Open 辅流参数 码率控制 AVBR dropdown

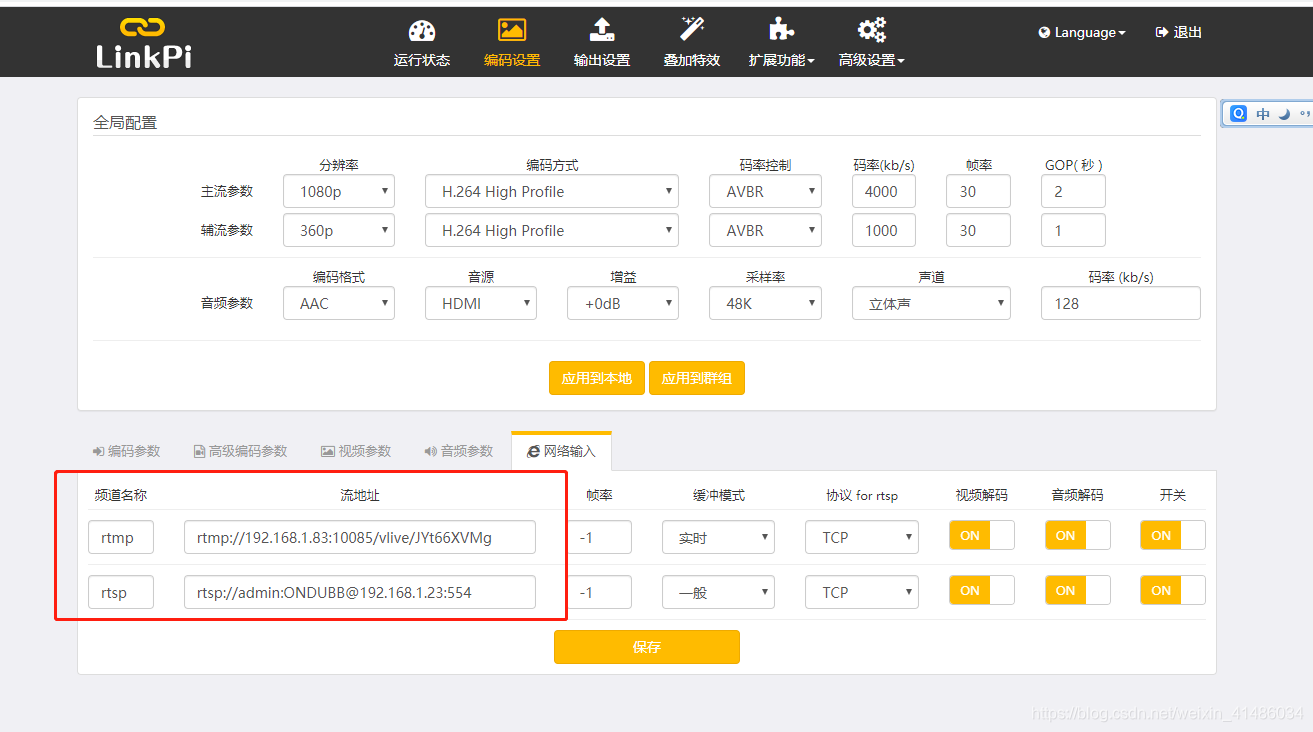[x=766, y=230]
